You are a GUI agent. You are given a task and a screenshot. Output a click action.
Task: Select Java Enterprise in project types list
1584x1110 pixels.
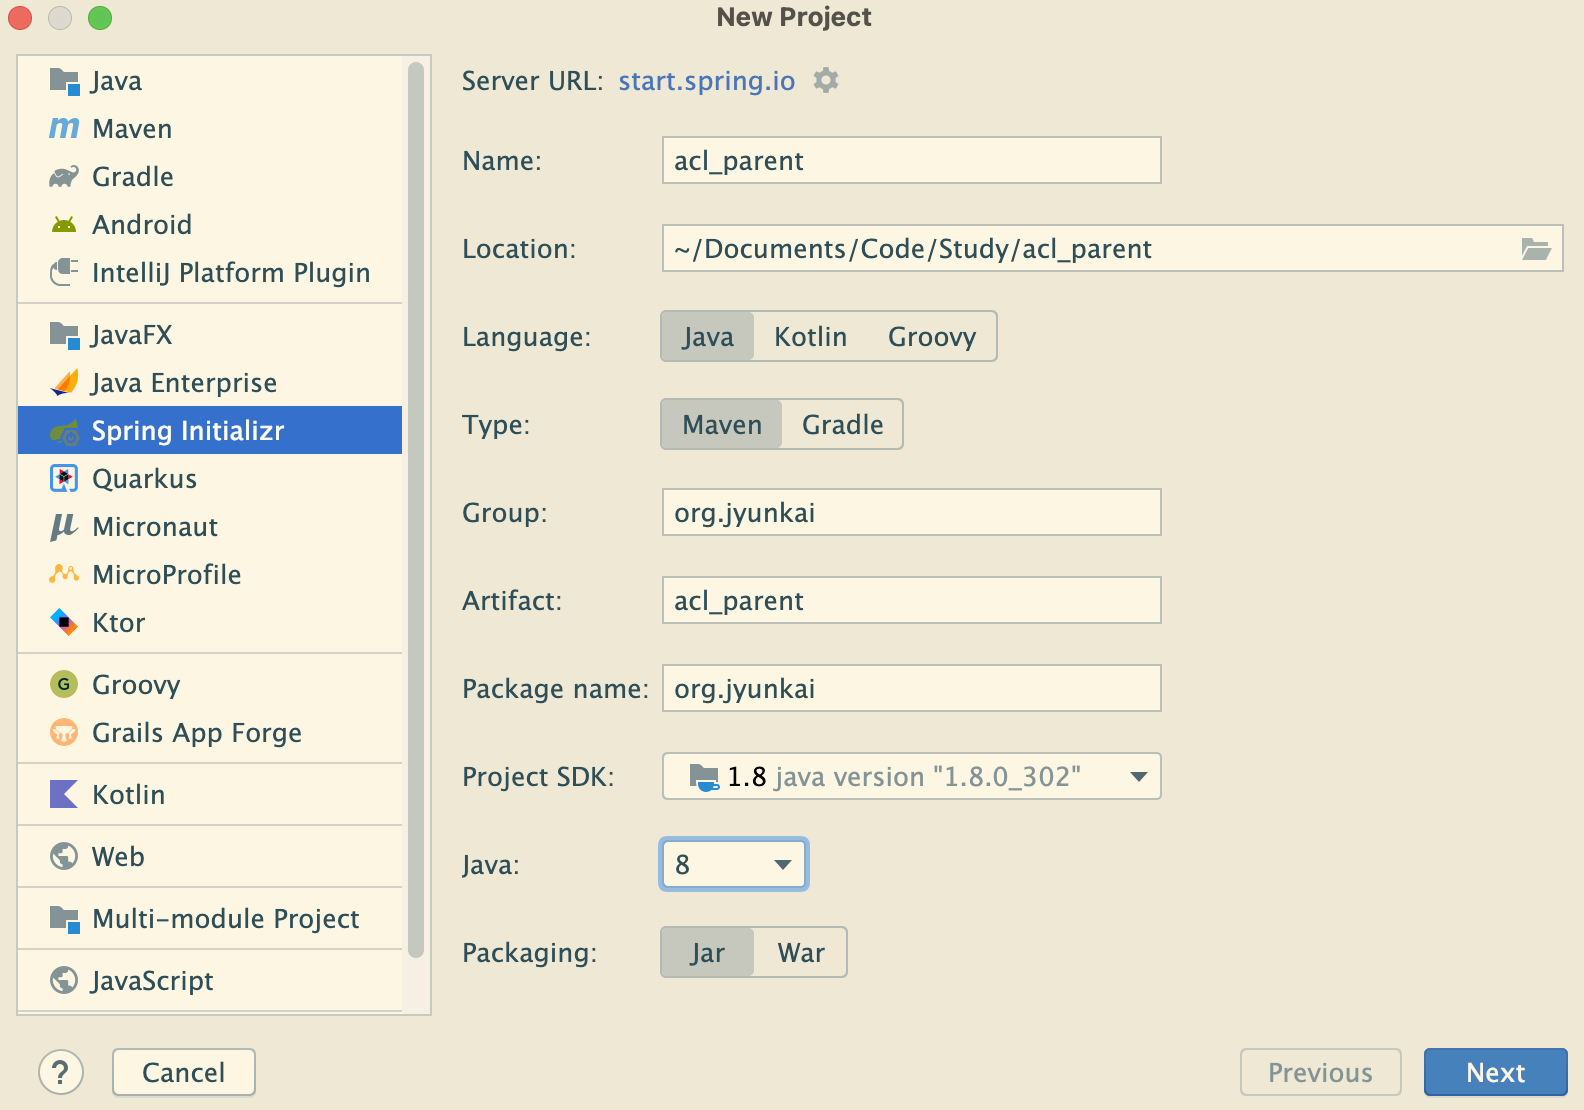point(184,383)
